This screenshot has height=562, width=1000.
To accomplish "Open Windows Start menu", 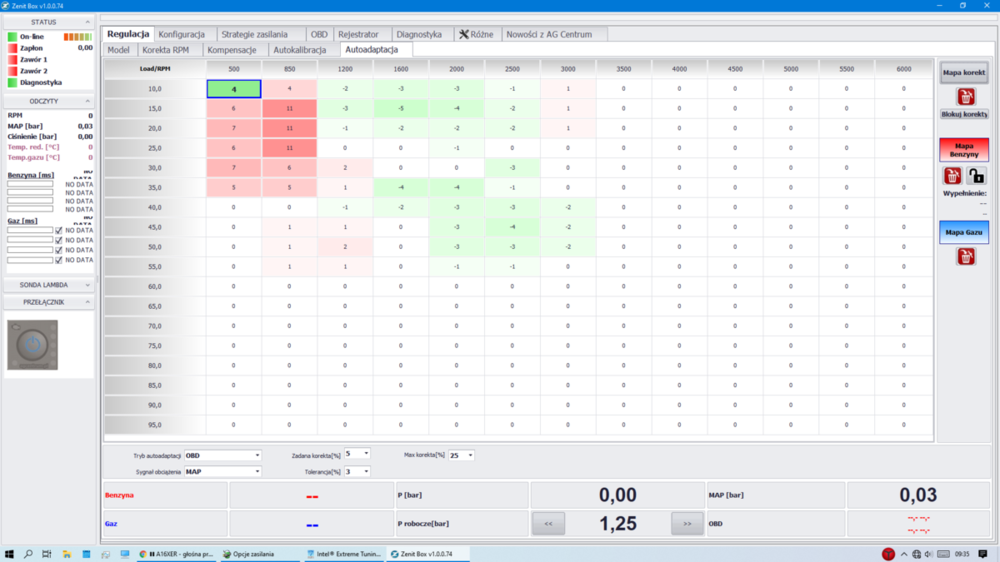I will pyautogui.click(x=9, y=554).
